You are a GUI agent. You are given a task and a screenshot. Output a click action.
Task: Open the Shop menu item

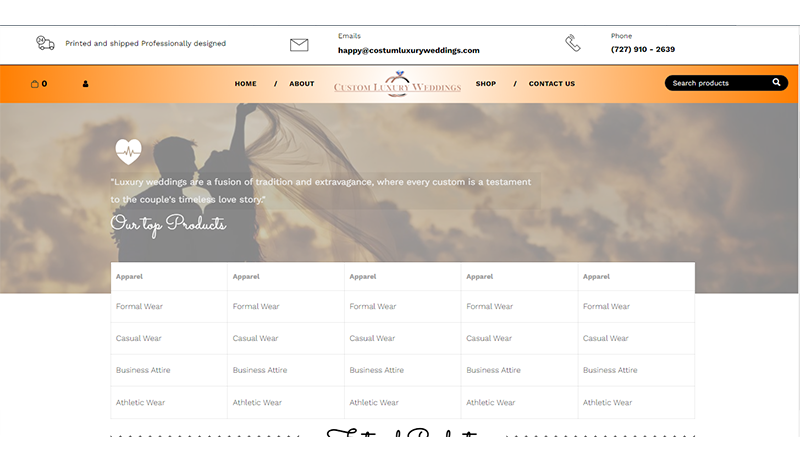[485, 84]
